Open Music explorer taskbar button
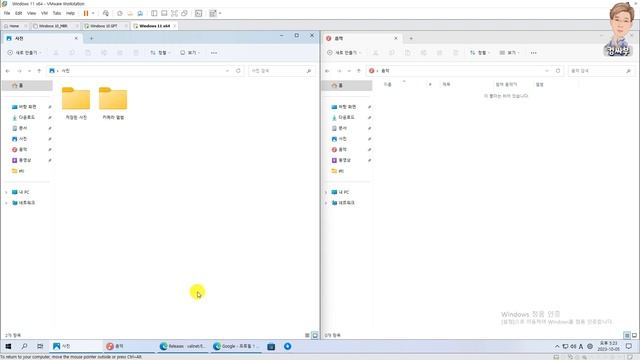This screenshot has width=640, height=360. click(x=128, y=346)
